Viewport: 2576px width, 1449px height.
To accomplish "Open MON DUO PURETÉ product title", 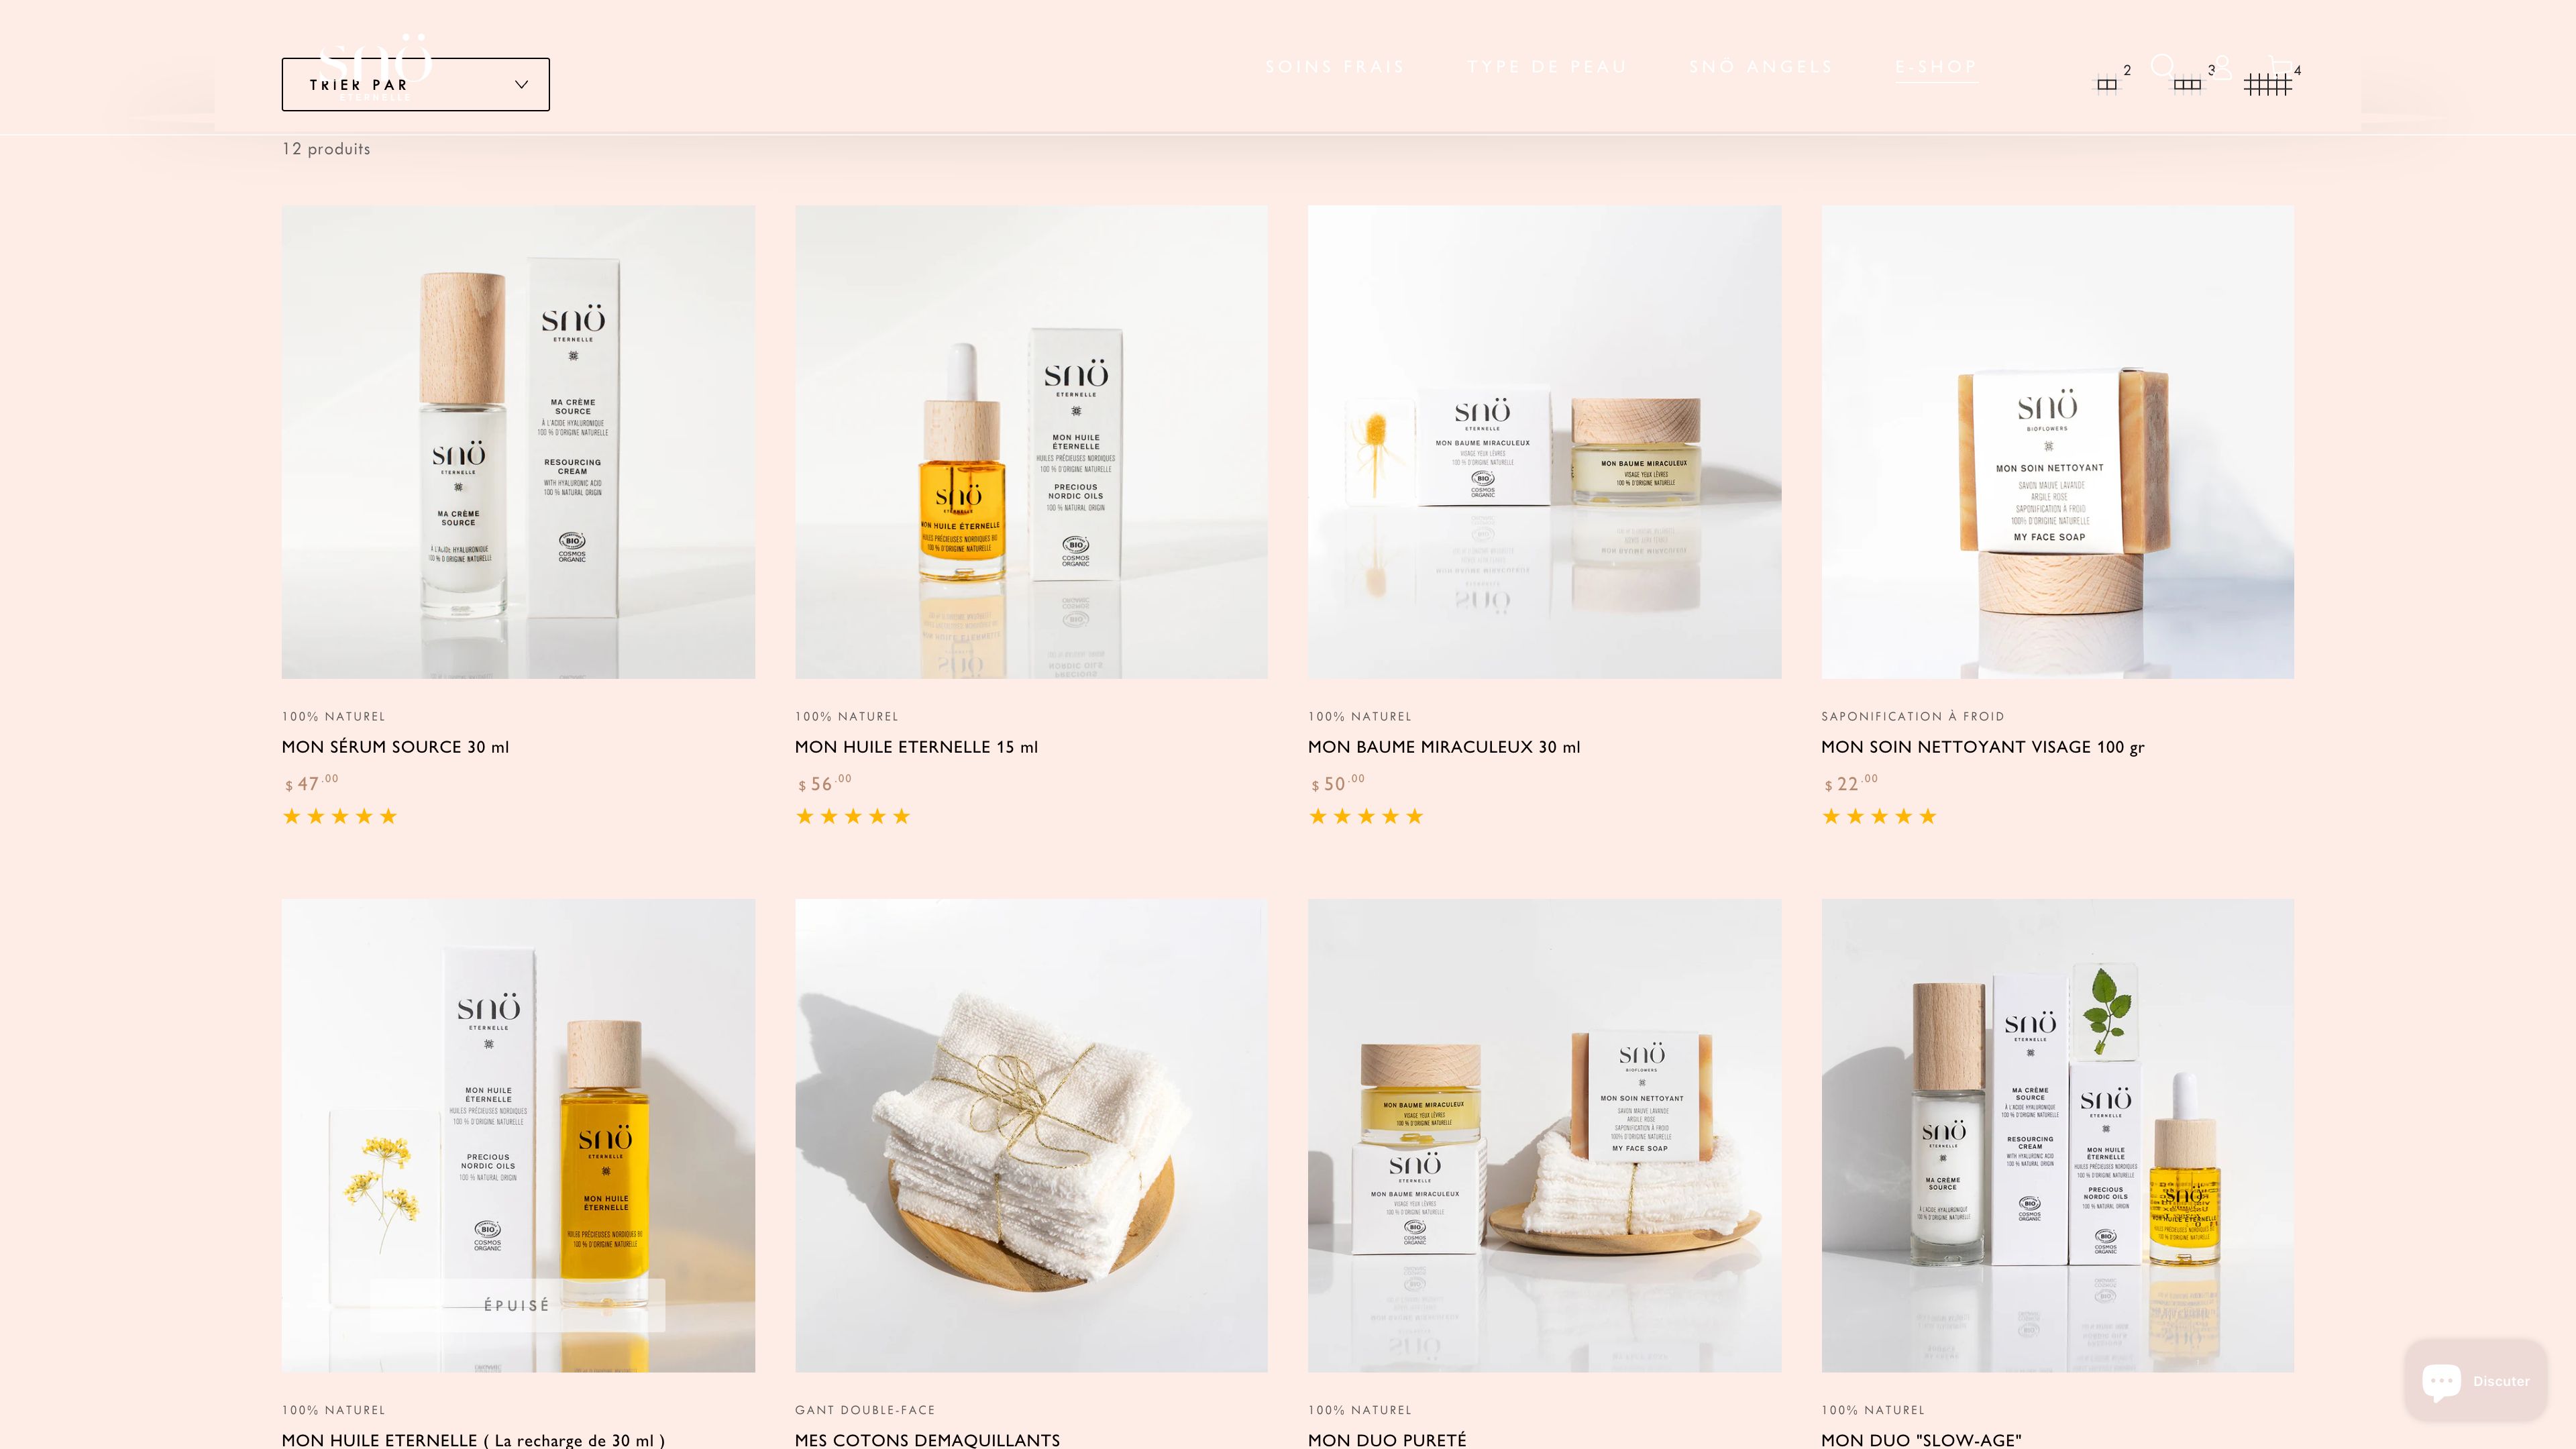I will tap(1387, 1440).
